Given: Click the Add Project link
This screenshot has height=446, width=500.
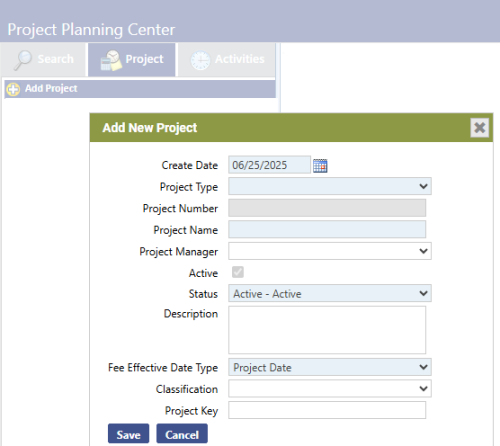Looking at the screenshot, I should (51, 88).
